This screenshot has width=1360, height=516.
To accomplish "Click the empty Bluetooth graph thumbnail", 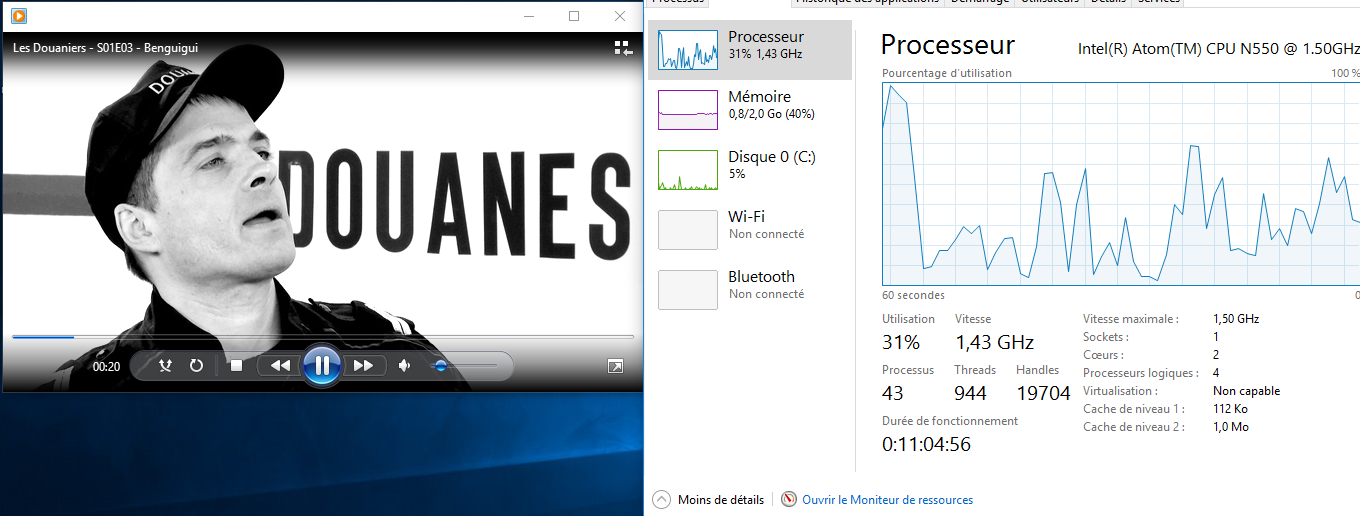I will click(688, 290).
